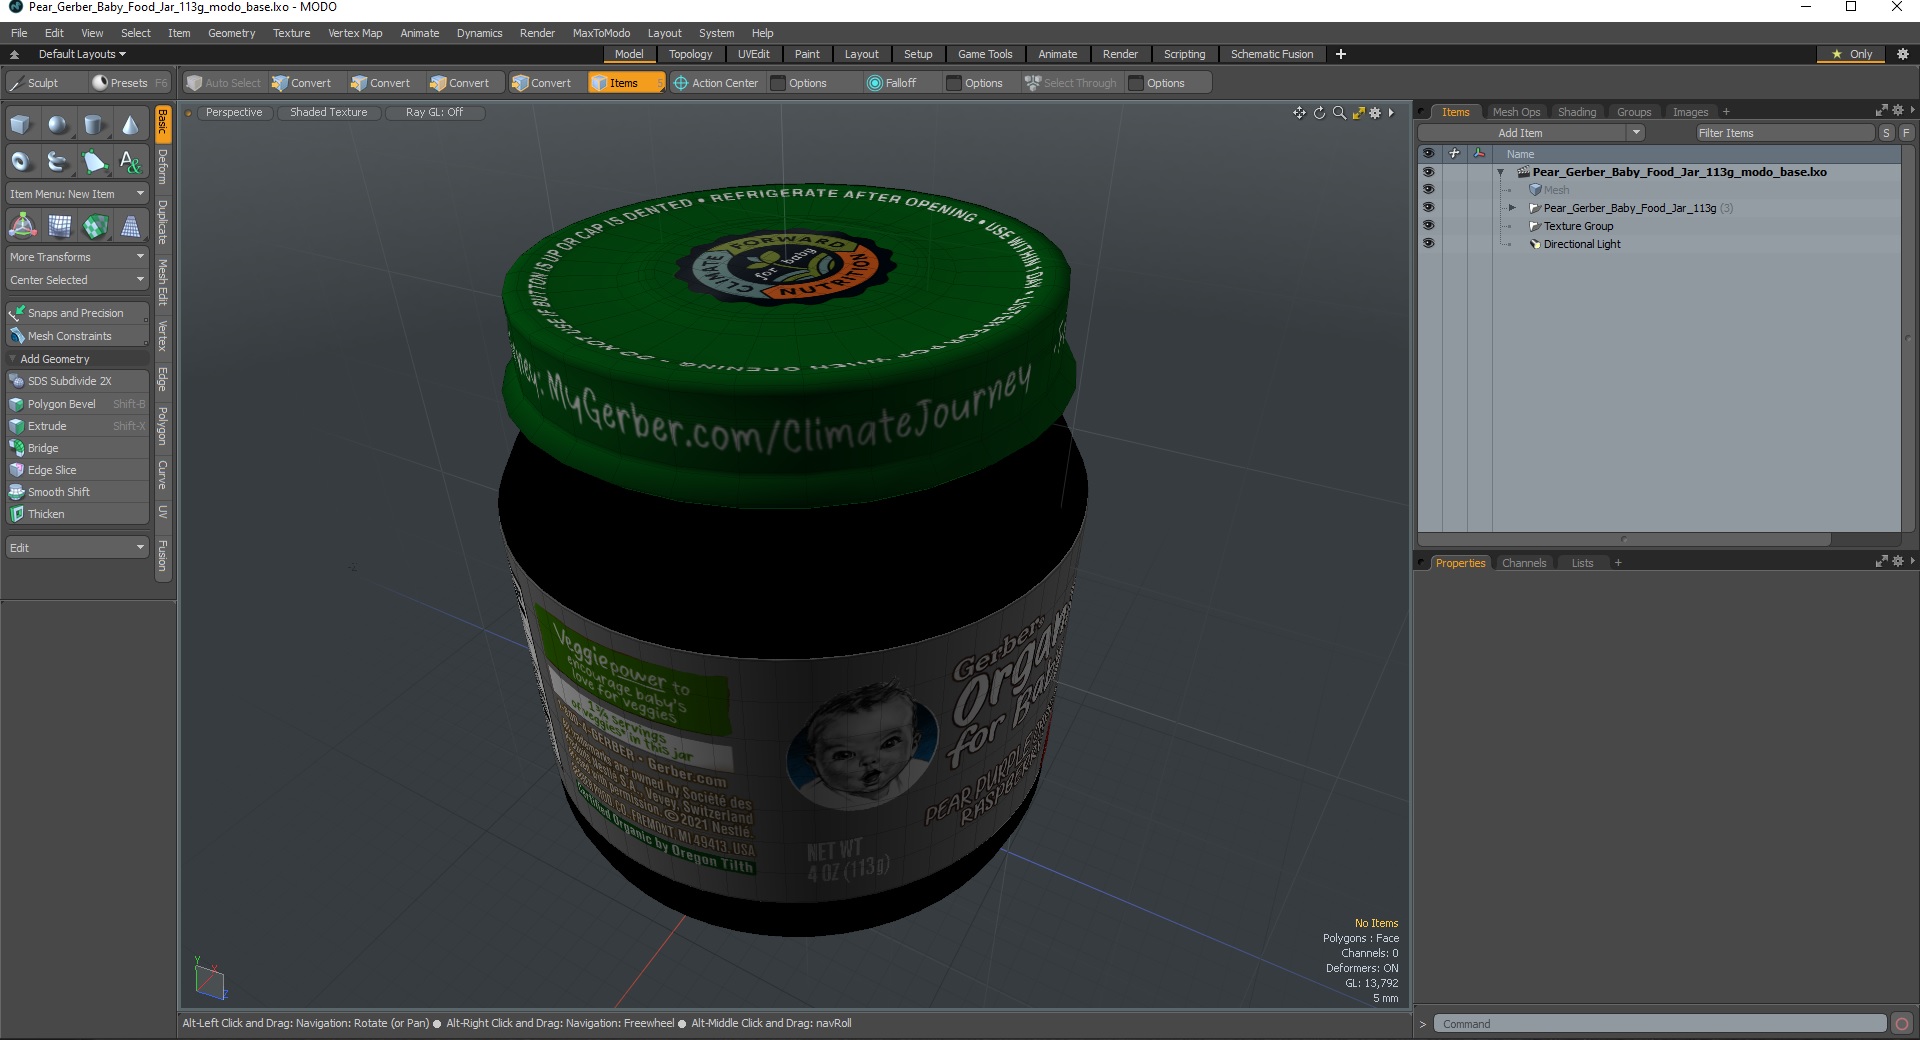
Task: Toggle visibility of Pear_Gerber_Baby_Food_Jar_113g group
Action: (1428, 208)
